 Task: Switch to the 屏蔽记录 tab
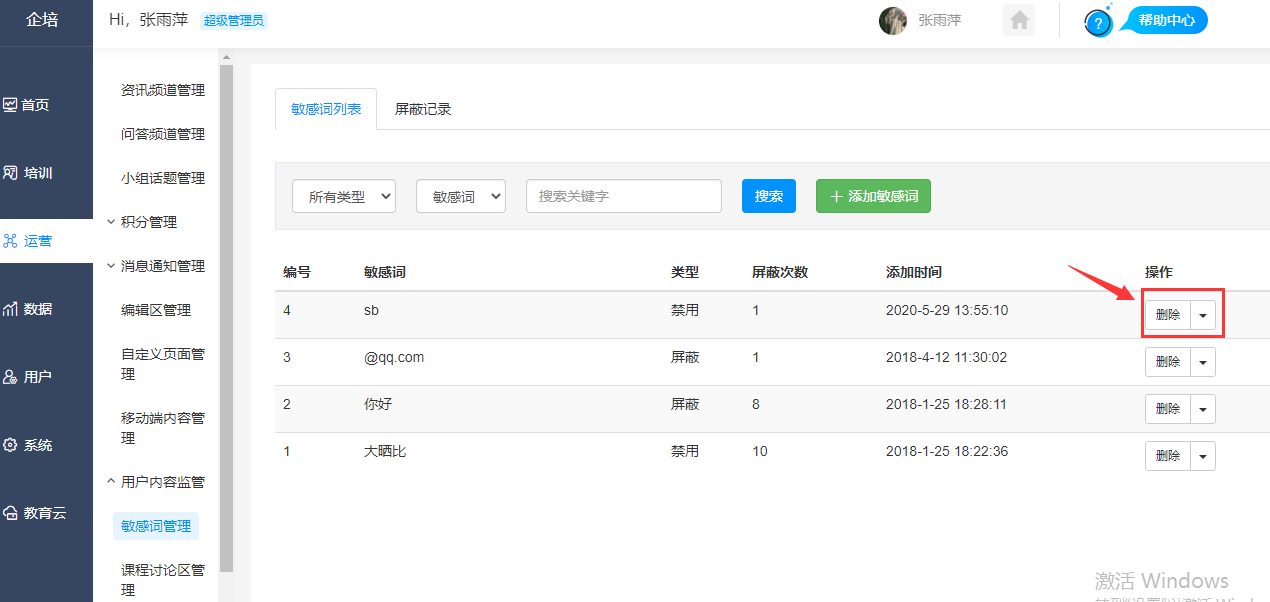point(423,109)
